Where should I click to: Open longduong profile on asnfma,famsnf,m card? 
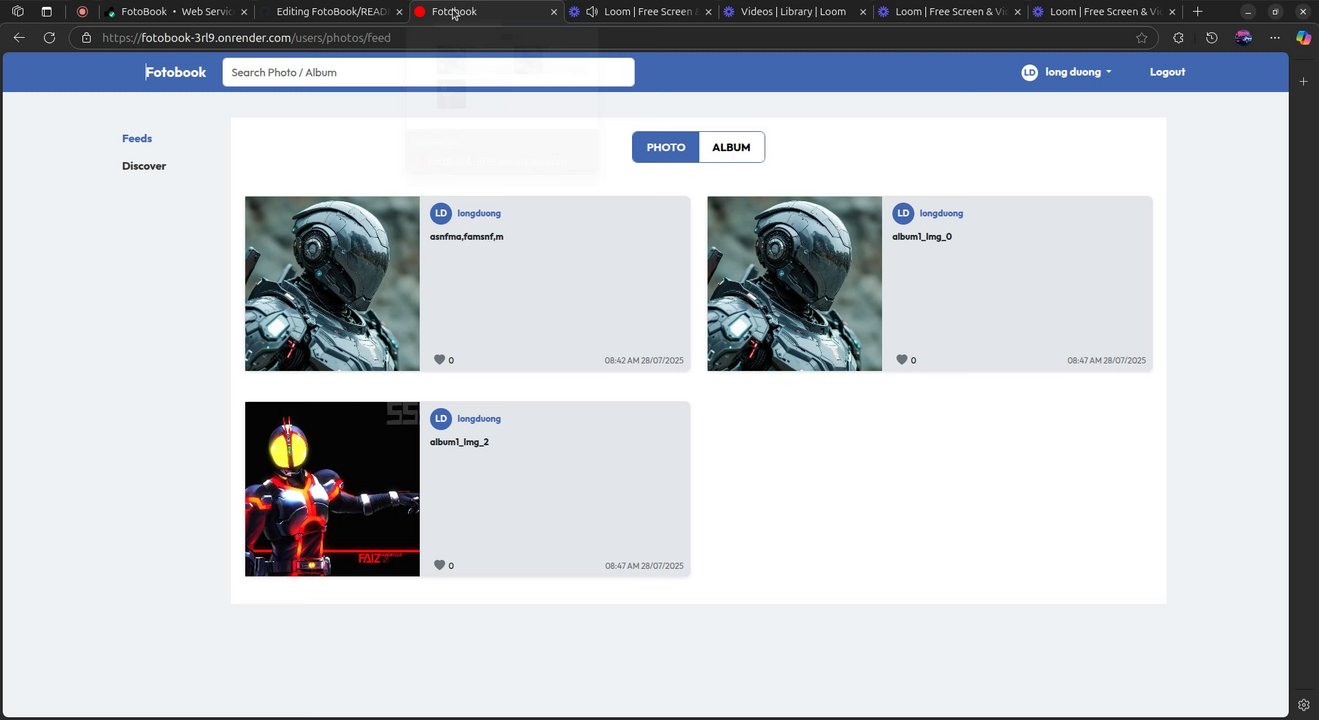point(479,213)
